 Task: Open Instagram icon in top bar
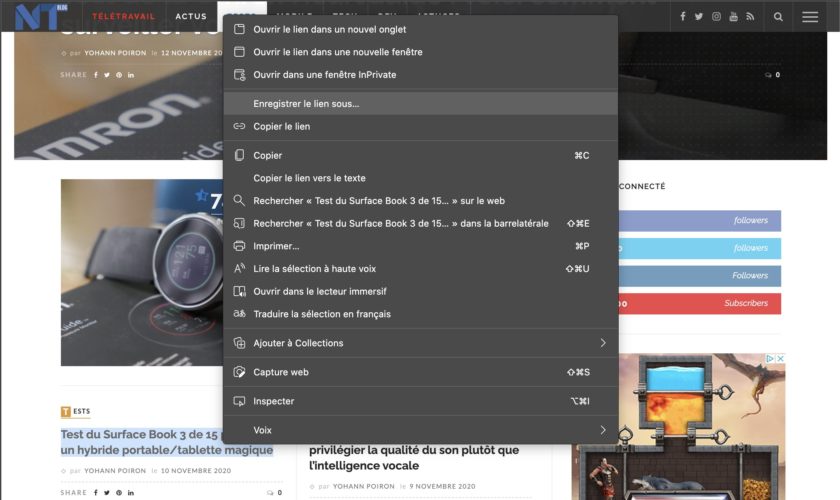[716, 17]
